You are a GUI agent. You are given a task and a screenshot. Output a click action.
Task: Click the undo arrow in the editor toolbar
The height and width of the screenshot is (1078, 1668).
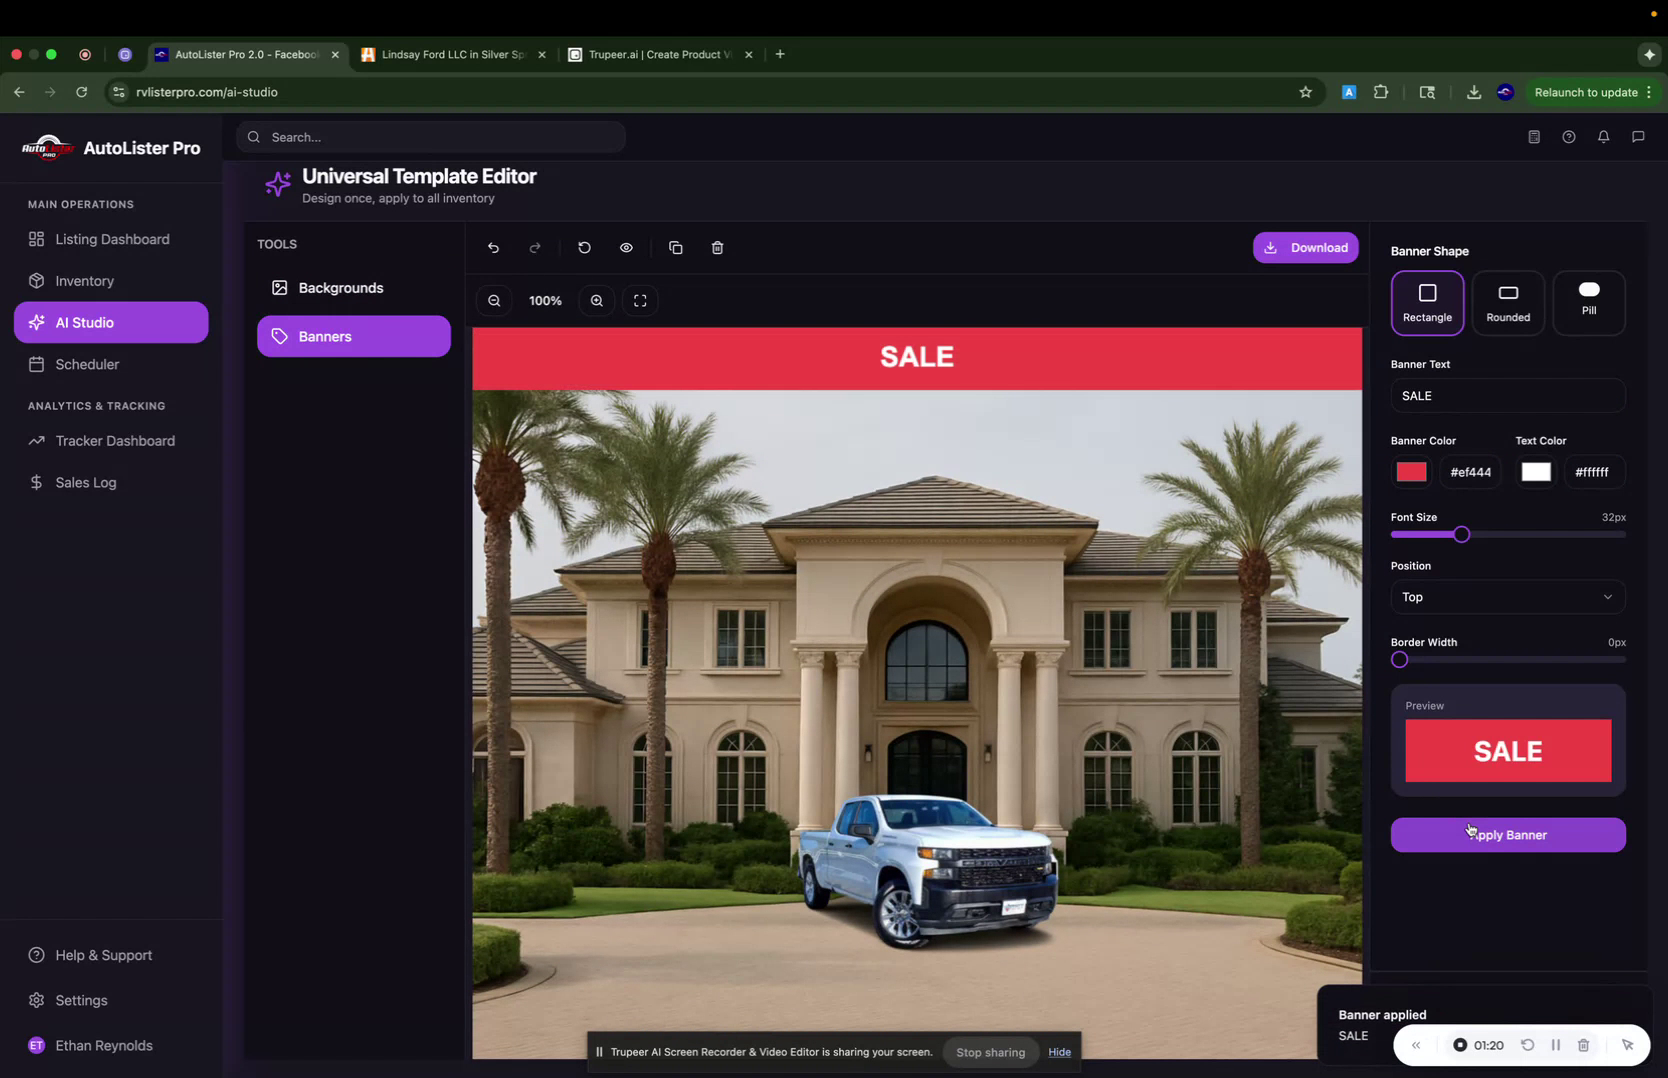(493, 247)
